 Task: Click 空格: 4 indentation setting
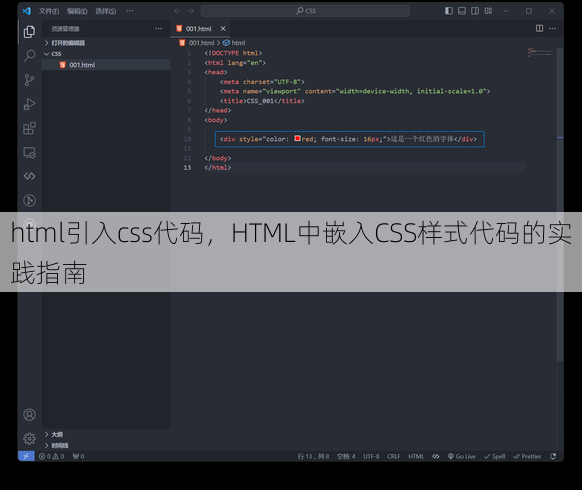(346, 456)
